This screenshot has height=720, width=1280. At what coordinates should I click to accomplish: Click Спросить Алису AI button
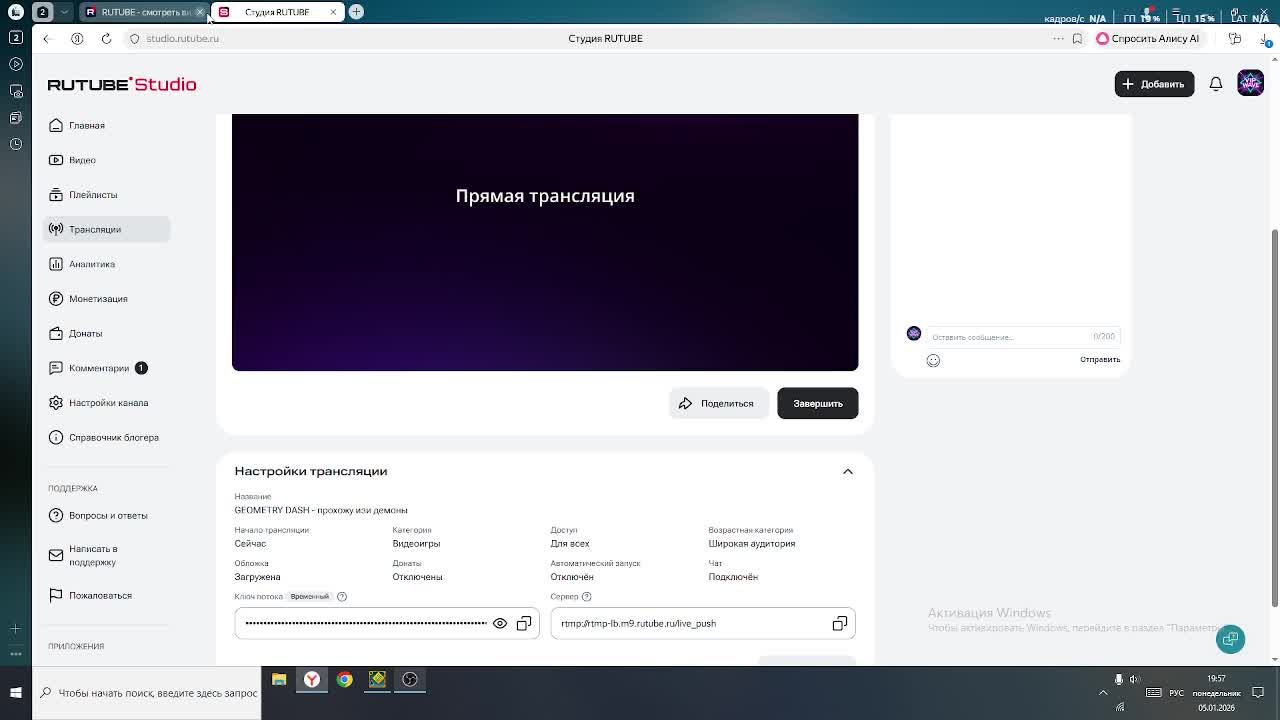1148,38
